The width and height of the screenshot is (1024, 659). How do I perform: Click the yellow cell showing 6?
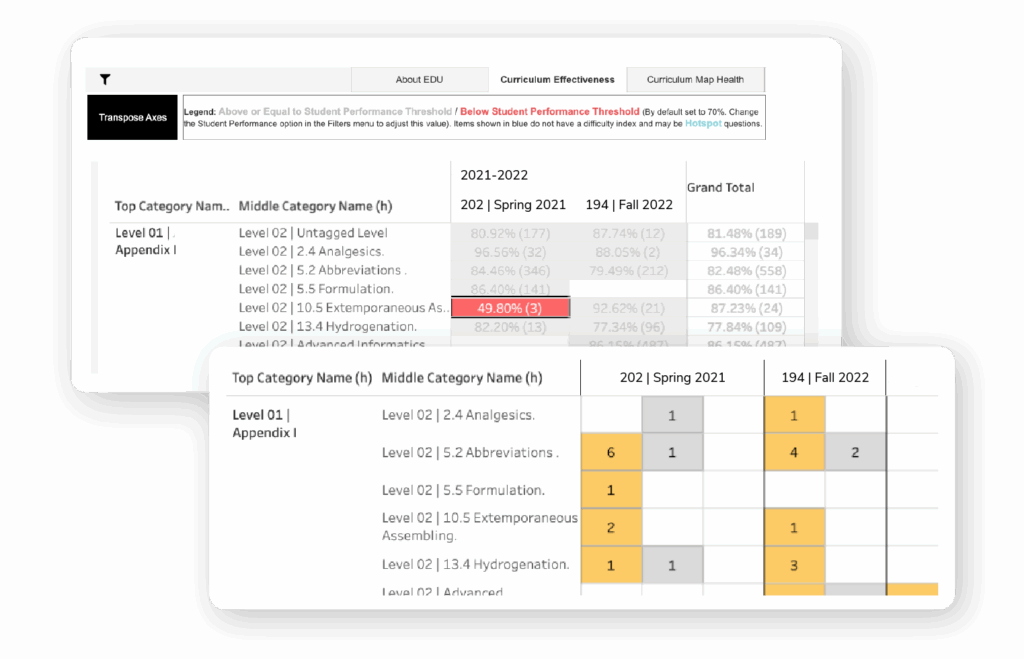[611, 452]
